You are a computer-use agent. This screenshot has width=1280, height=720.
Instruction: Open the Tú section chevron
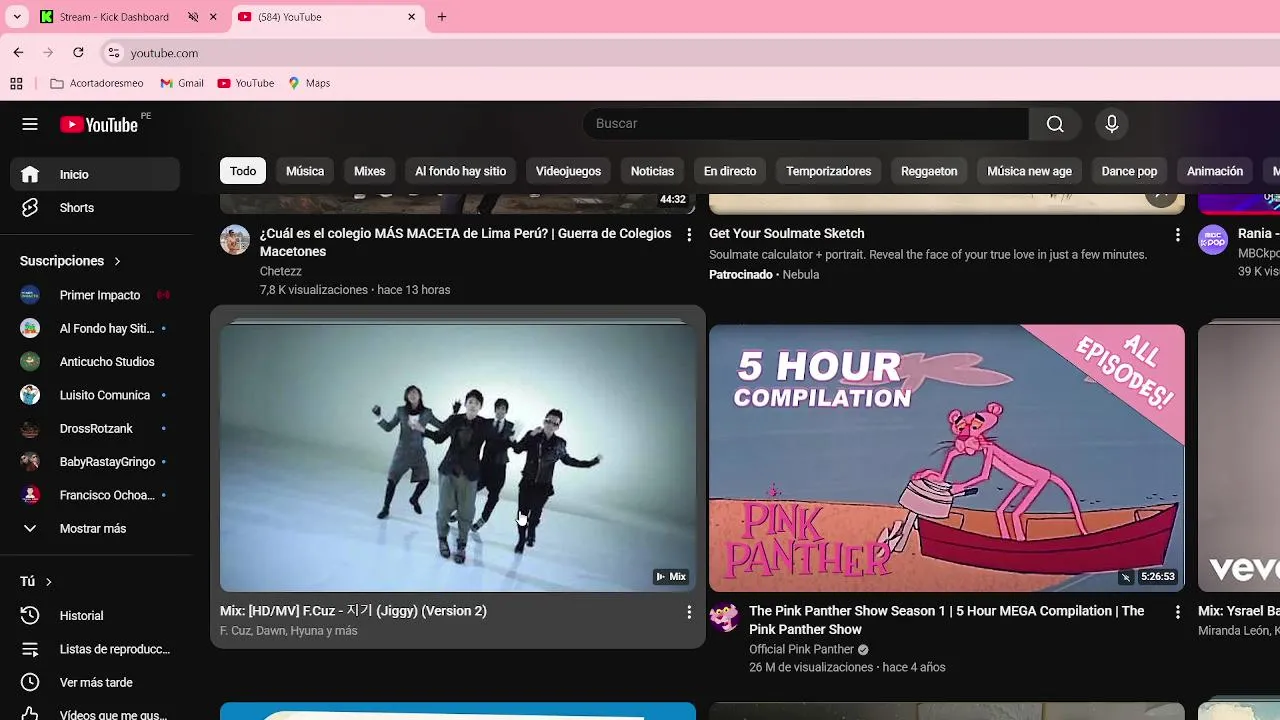pyautogui.click(x=48, y=582)
